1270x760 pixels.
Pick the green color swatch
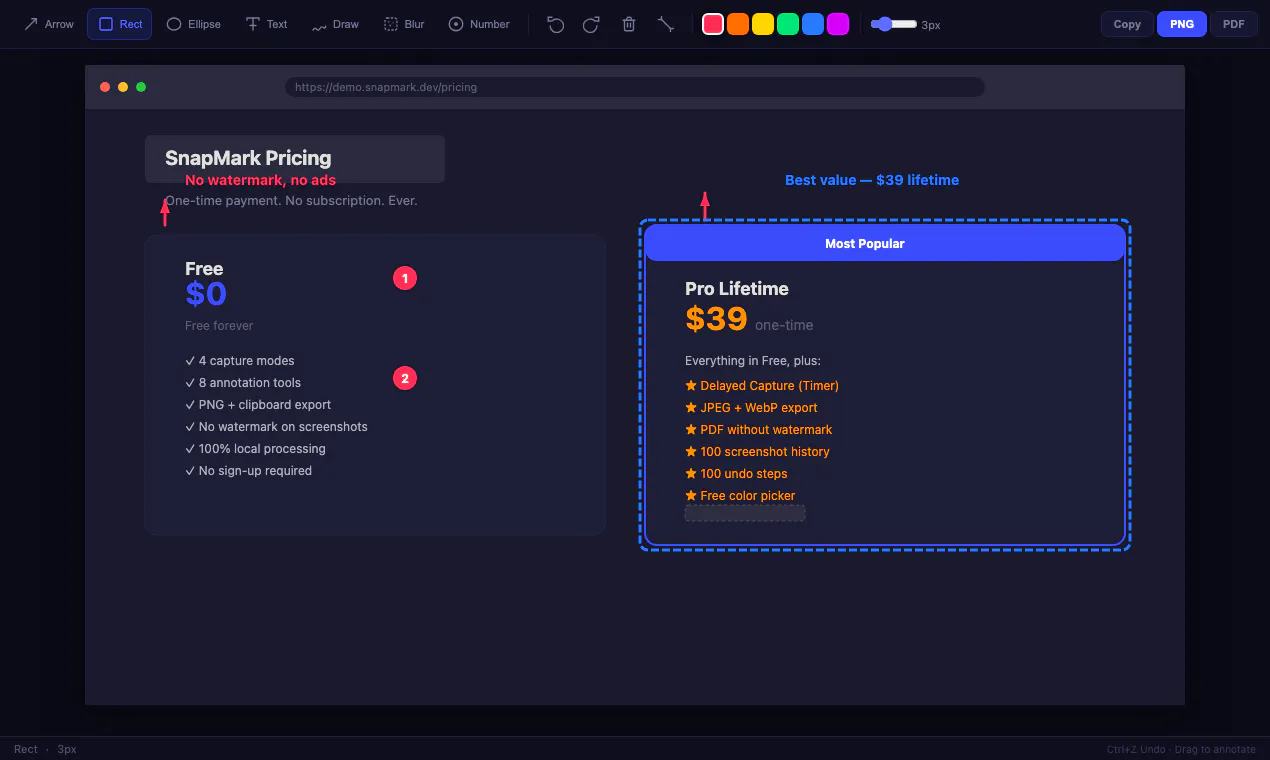[788, 24]
